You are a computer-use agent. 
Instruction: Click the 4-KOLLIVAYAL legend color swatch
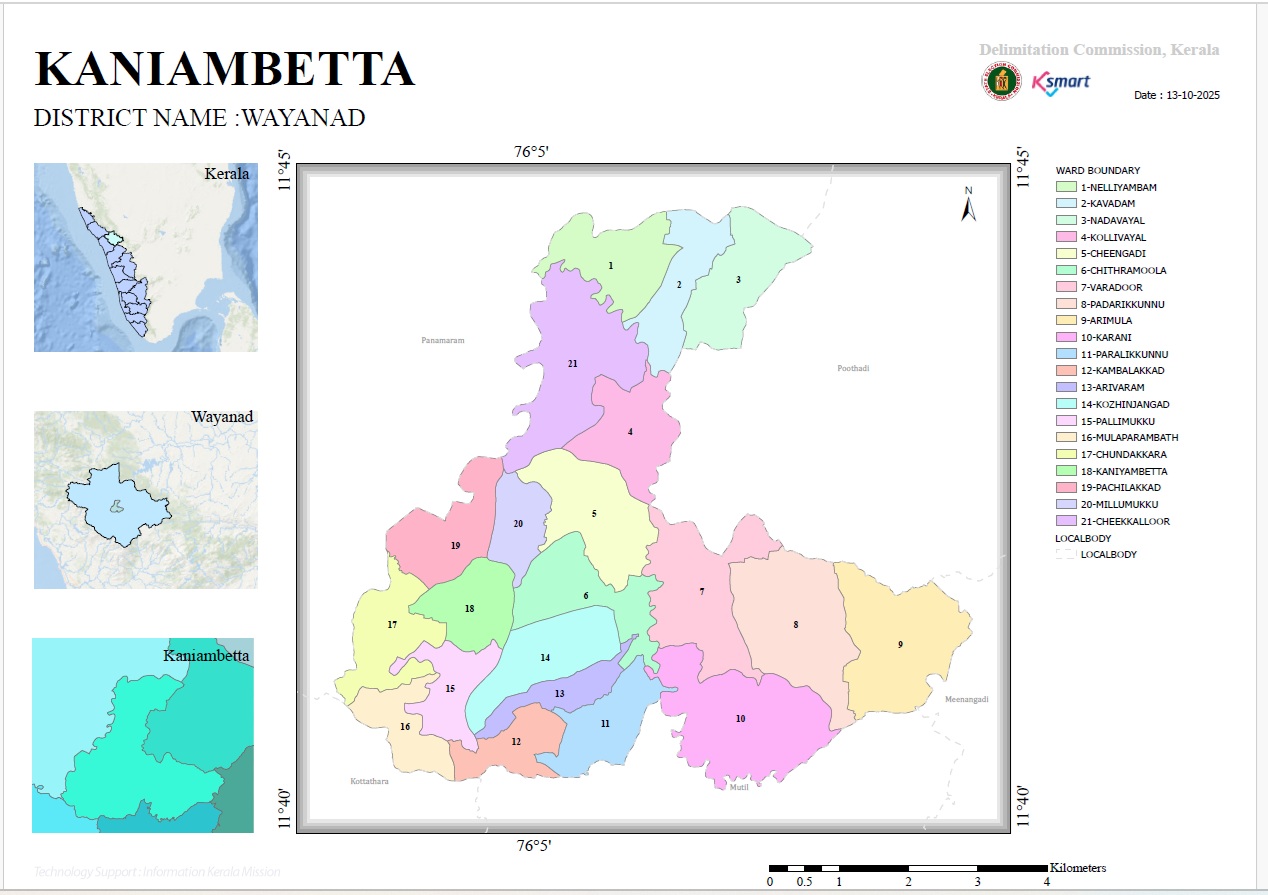point(1066,237)
